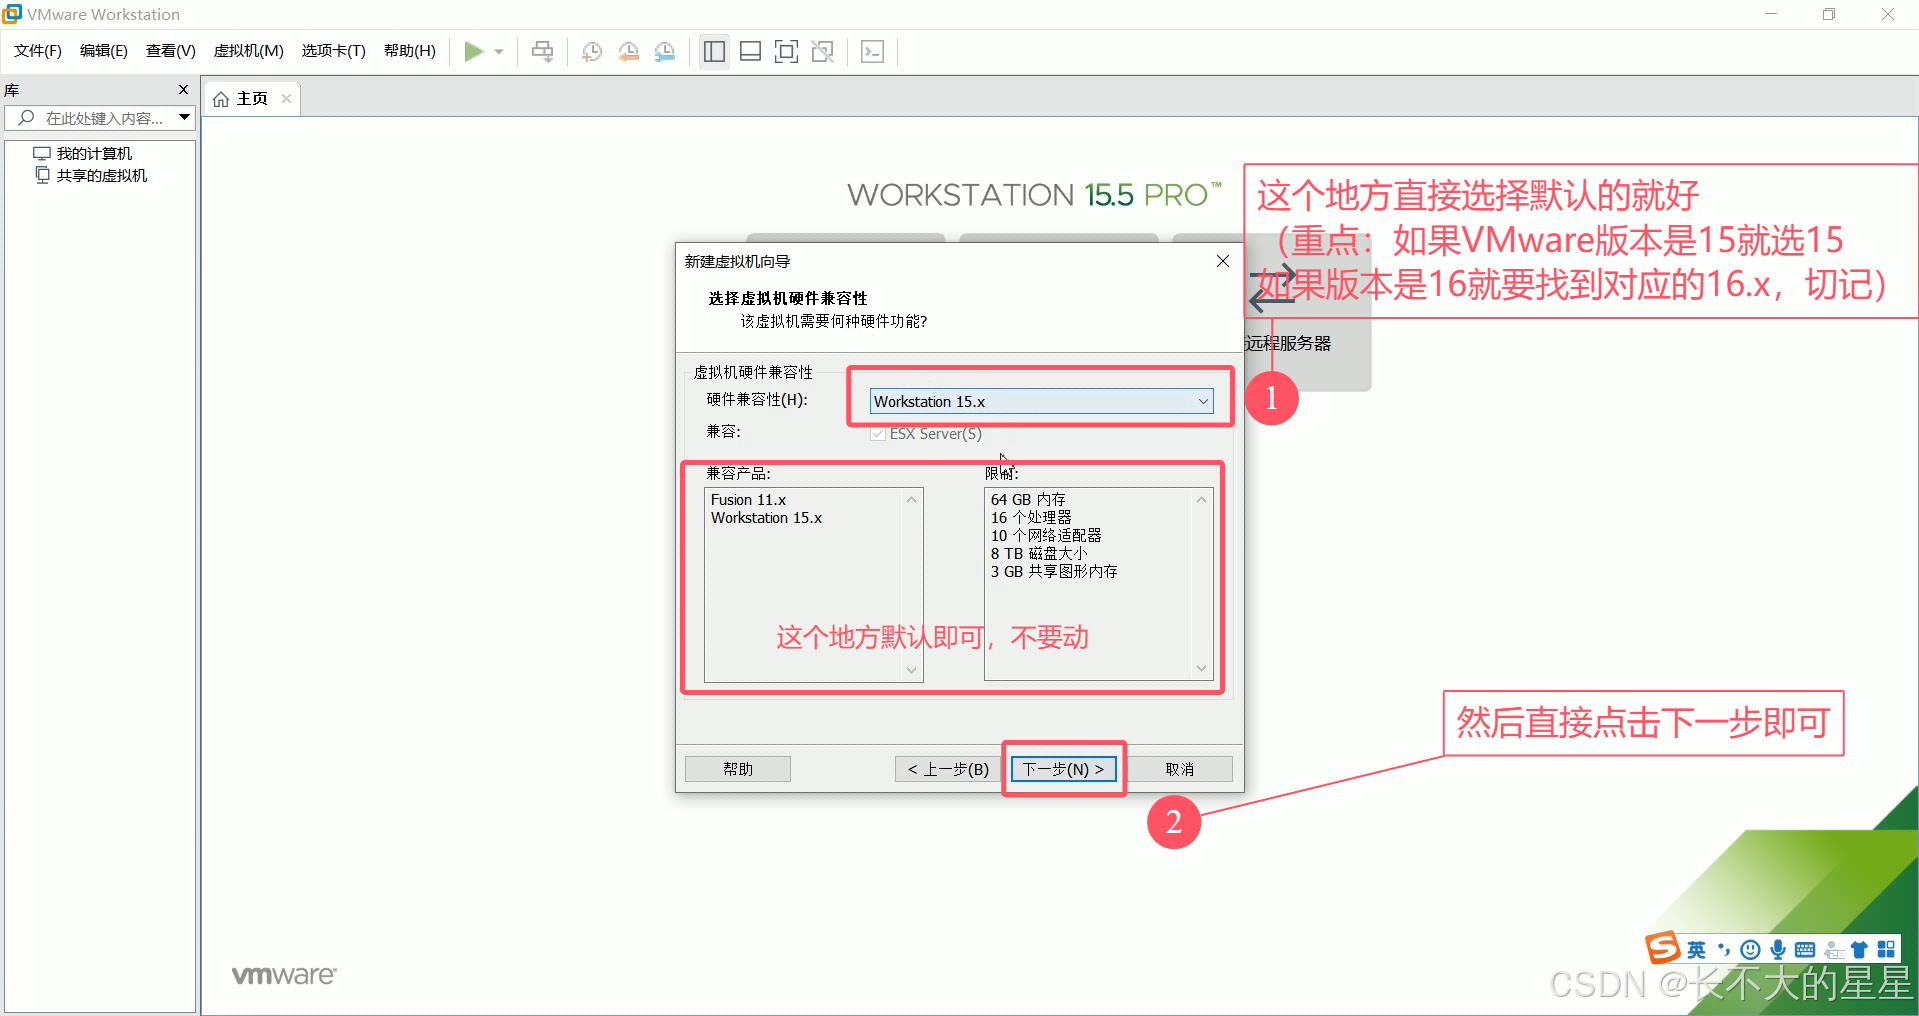This screenshot has height=1016, width=1919.
Task: Click the console view toolbar icon
Action: tap(872, 52)
